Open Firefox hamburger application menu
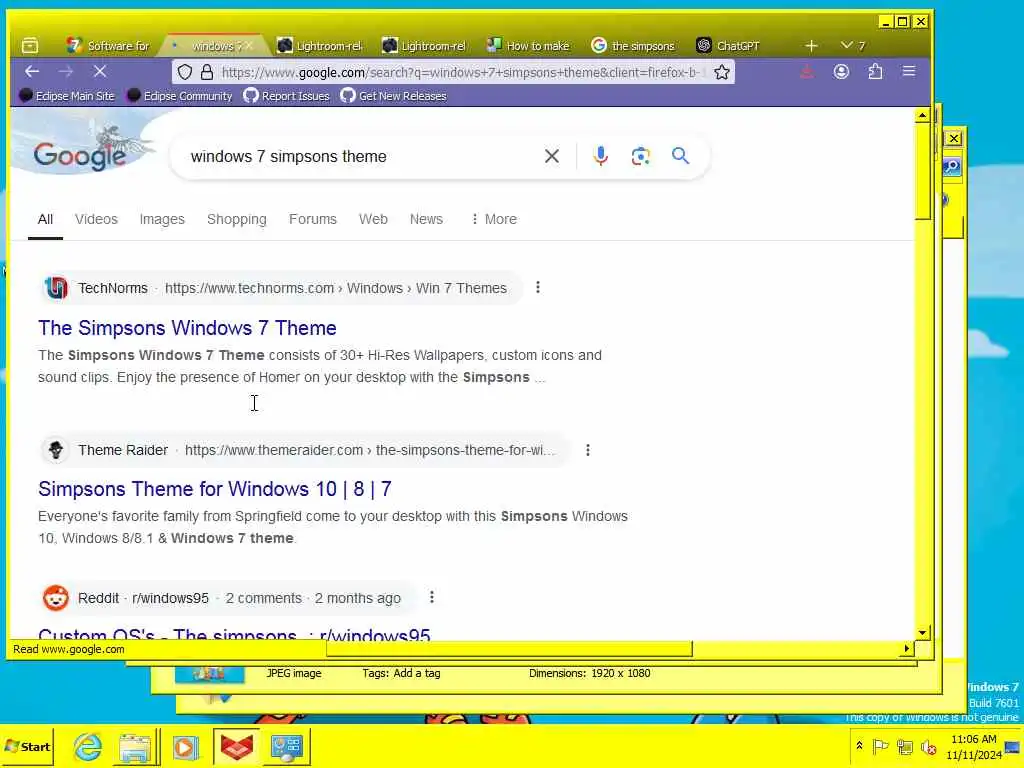Viewport: 1024px width, 768px height. click(x=908, y=71)
